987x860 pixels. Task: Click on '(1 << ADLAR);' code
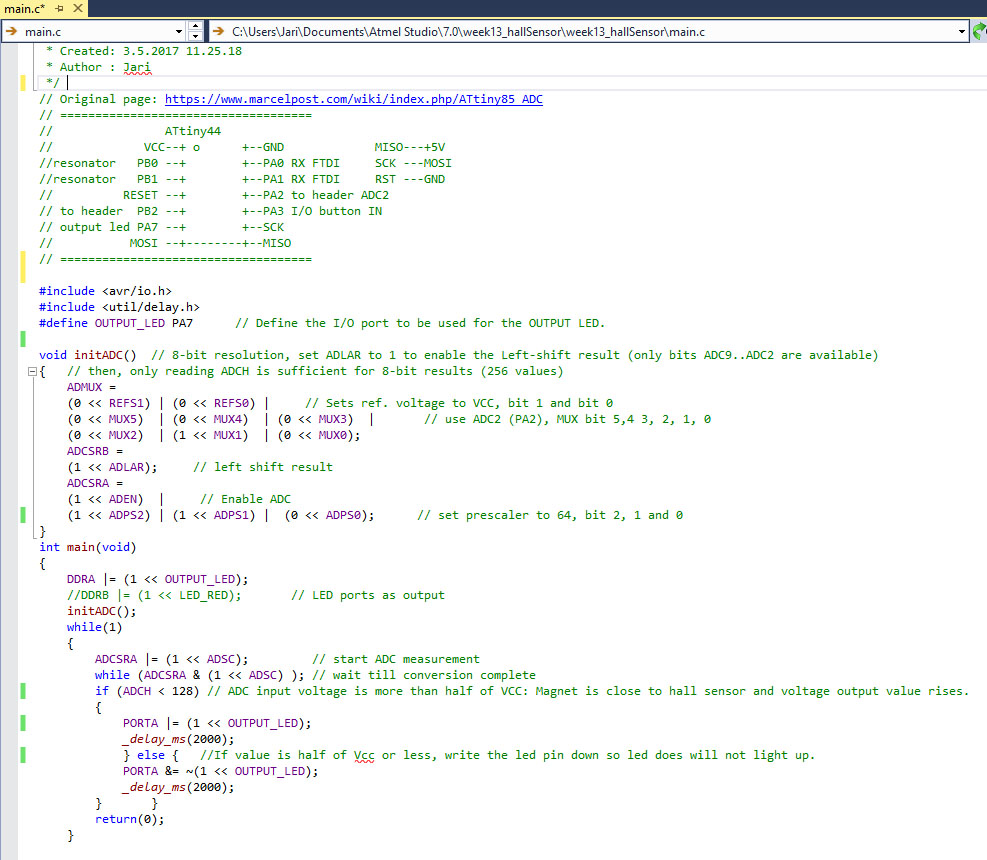coord(112,467)
